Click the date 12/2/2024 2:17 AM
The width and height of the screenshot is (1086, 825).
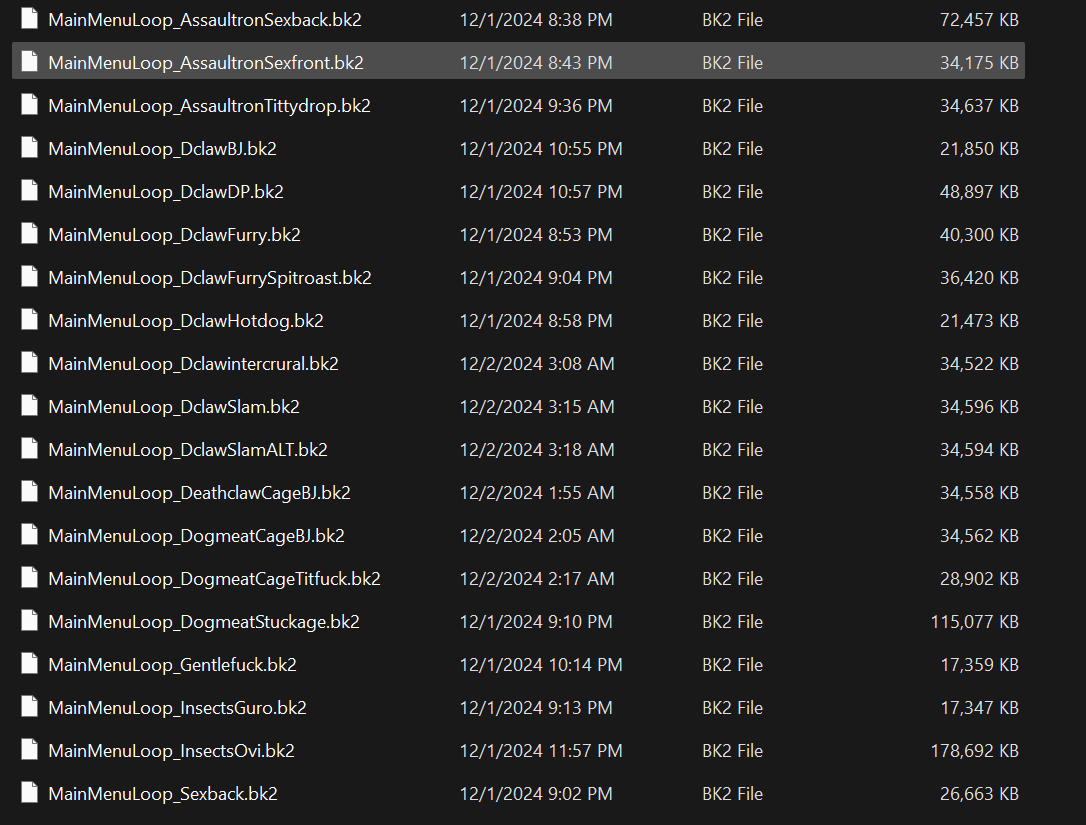[x=537, y=578]
